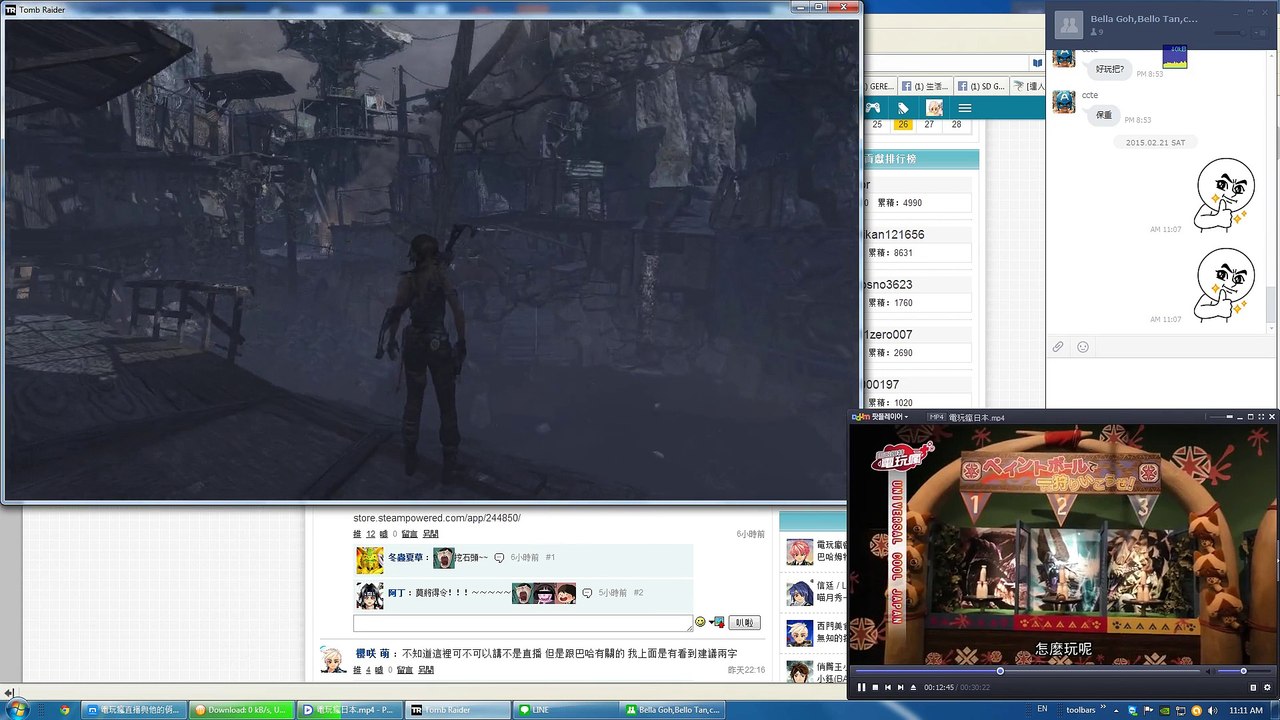The width and height of the screenshot is (1280, 720).
Task: Switch to the '(1) SD G...' Facebook tab
Action: [x=980, y=86]
